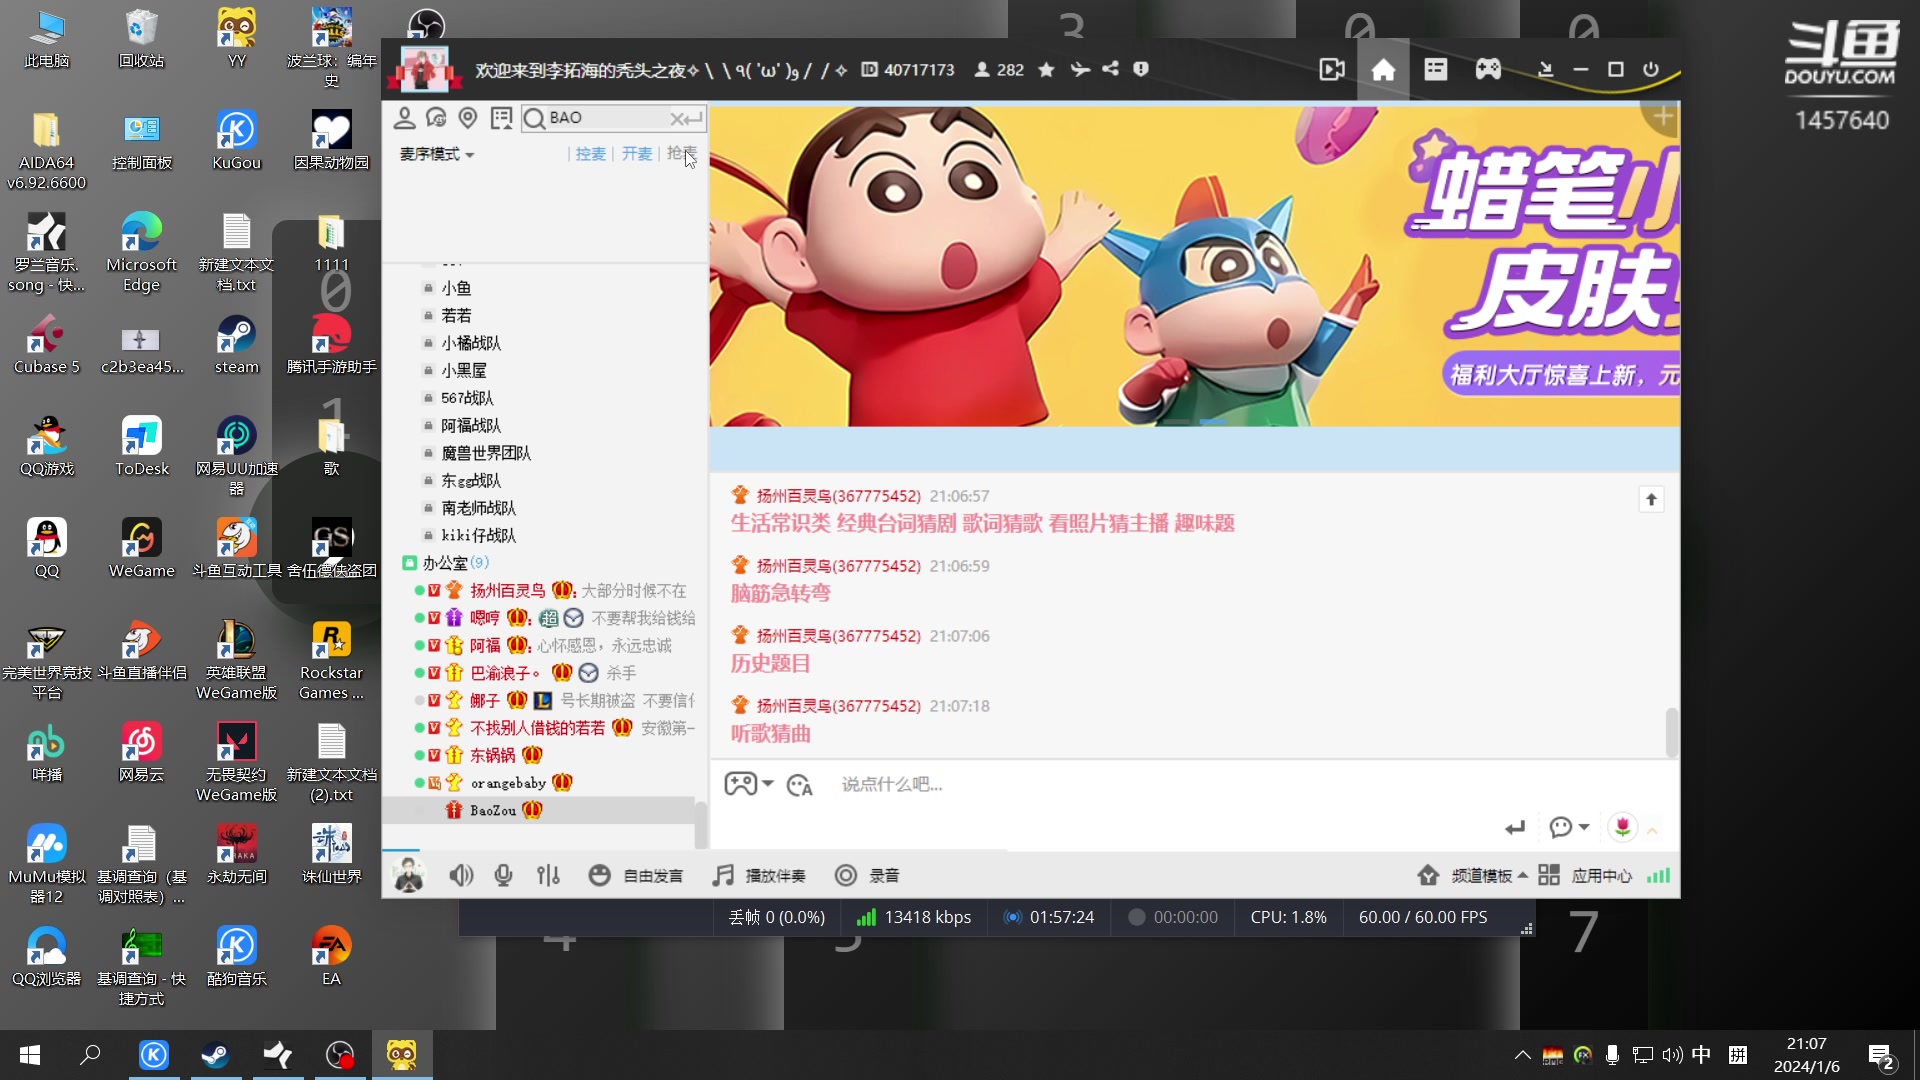Enable 自由发言 free speech mode
Viewport: 1920px width, 1080px height.
(x=652, y=875)
